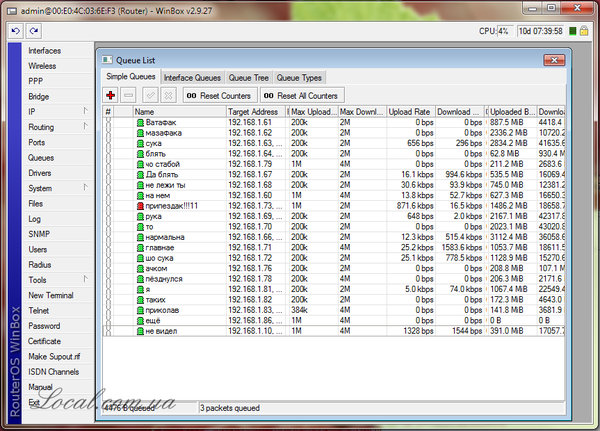This screenshot has height=431, width=600.
Task: Open the Interface Queues tab
Action: coord(192,77)
